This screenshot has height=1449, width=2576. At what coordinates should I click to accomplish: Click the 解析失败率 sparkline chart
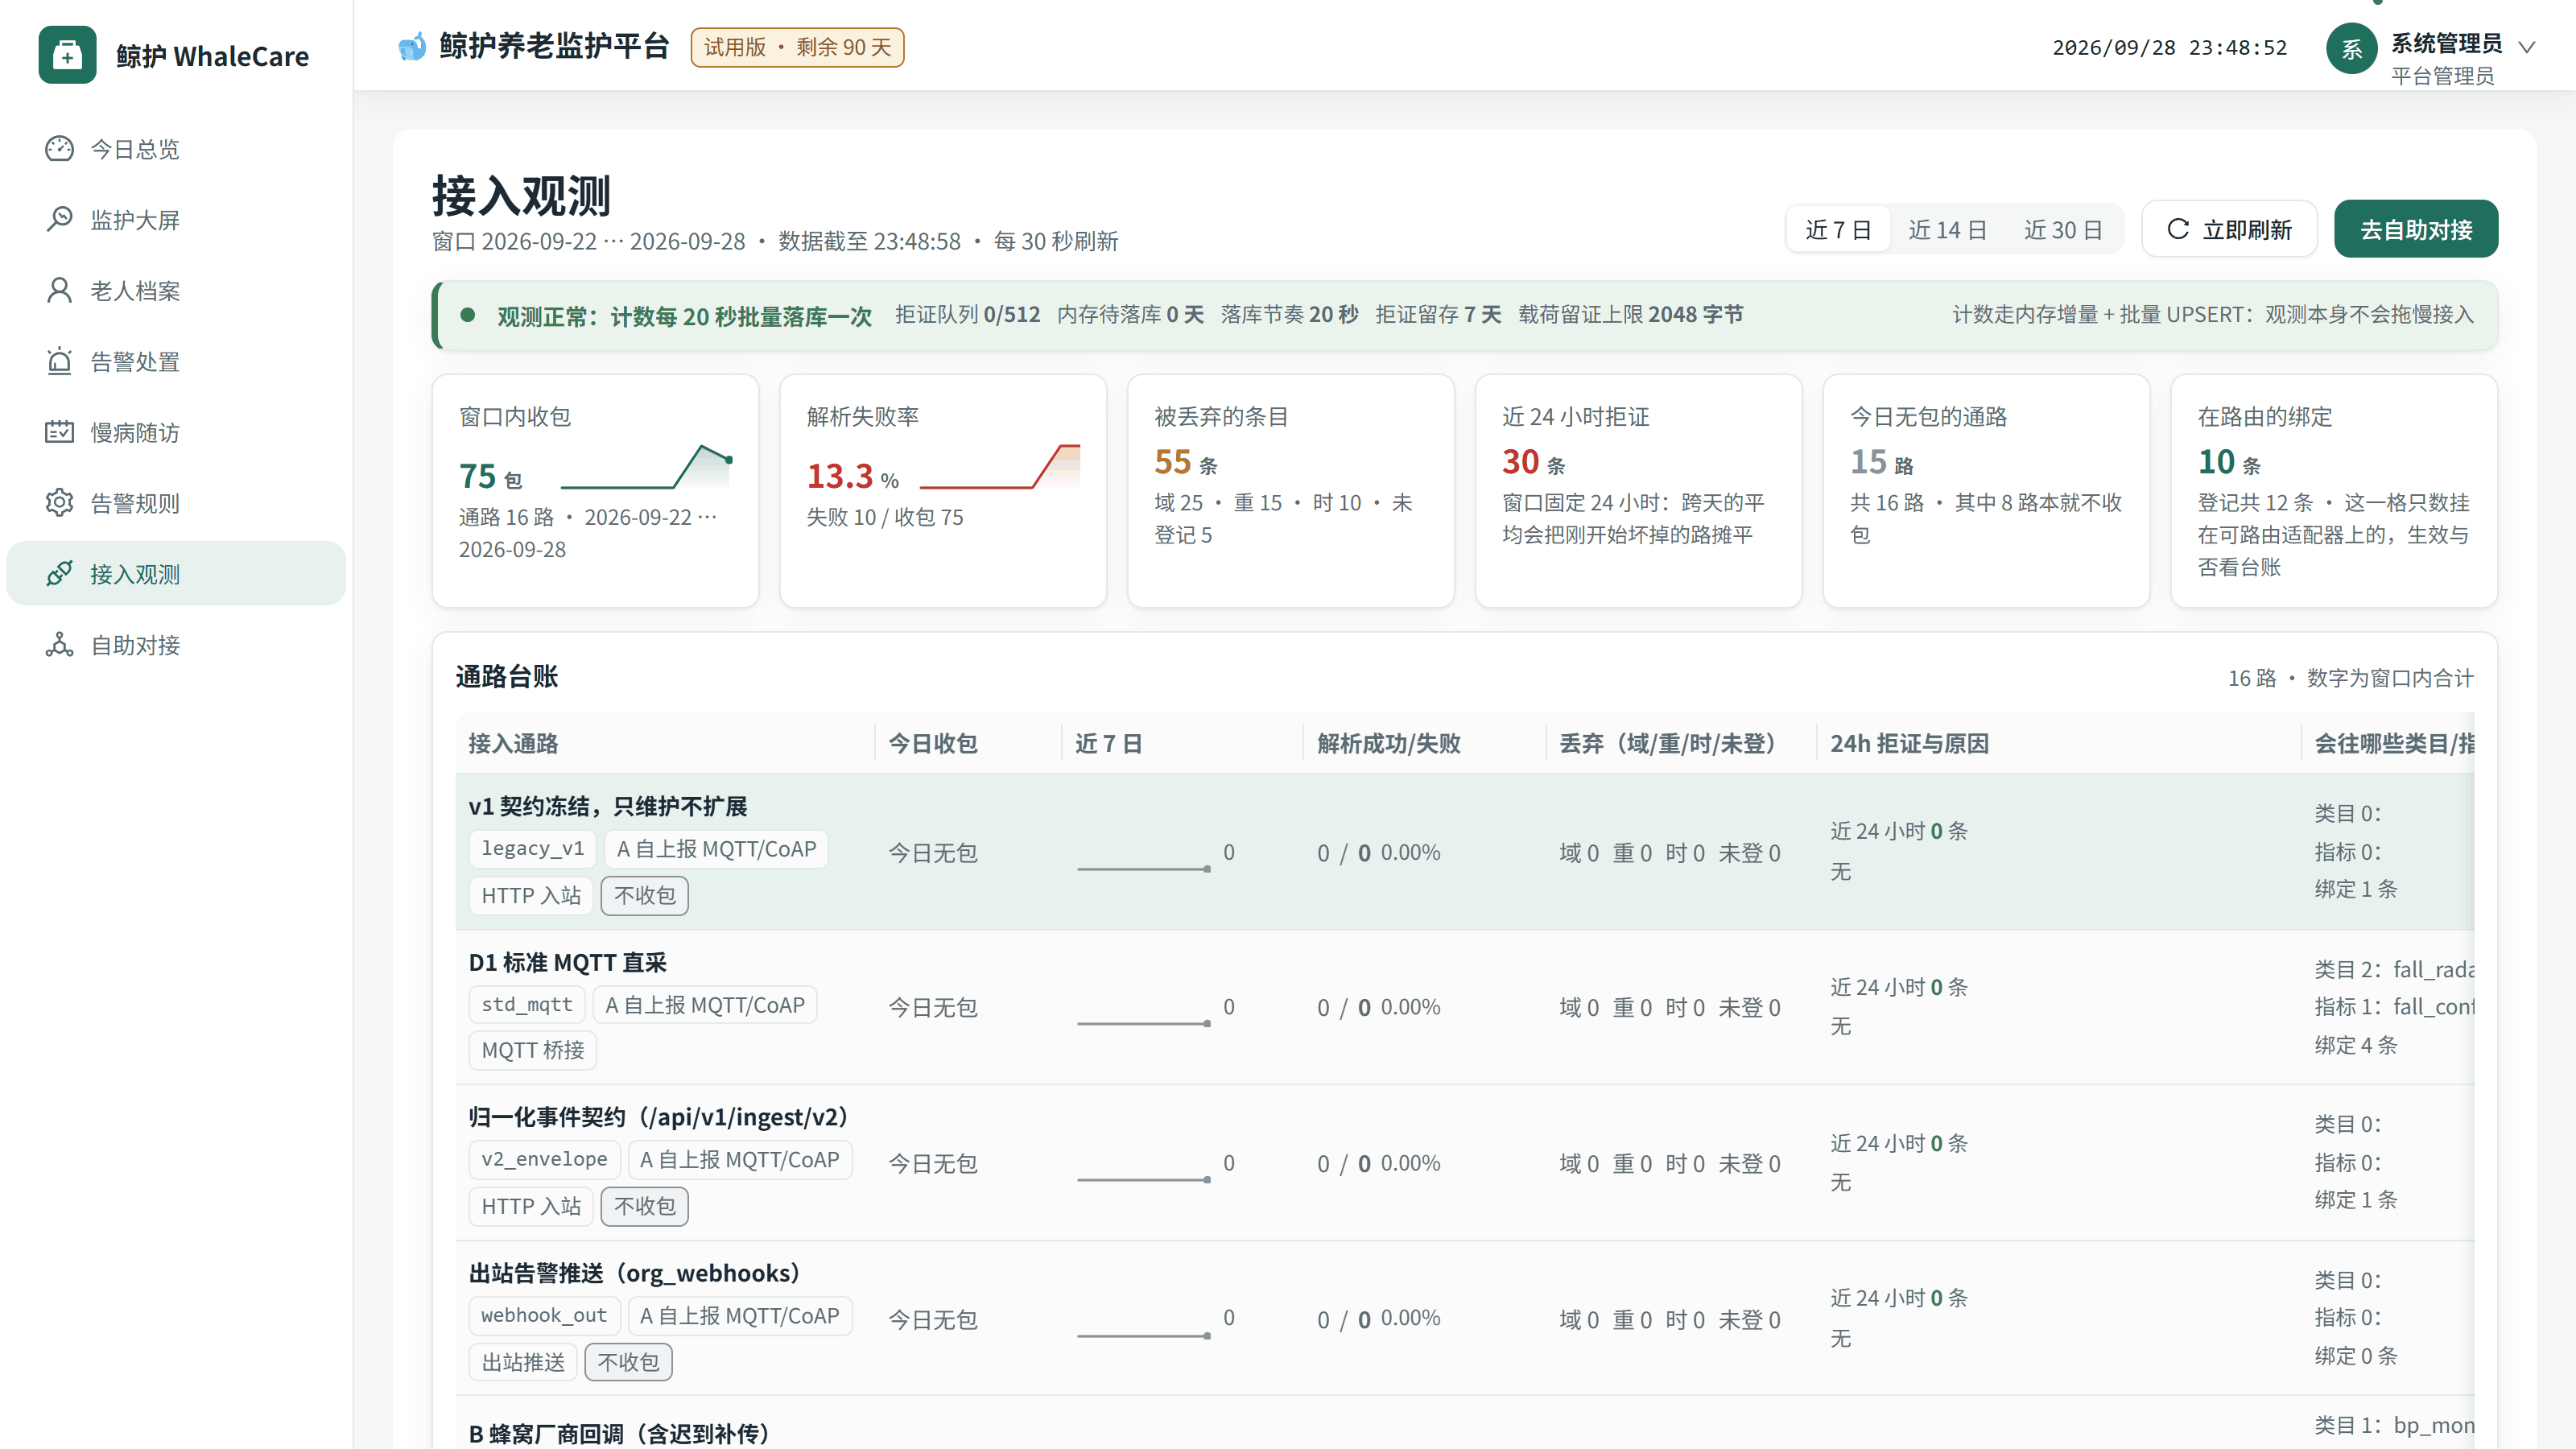tap(1000, 466)
